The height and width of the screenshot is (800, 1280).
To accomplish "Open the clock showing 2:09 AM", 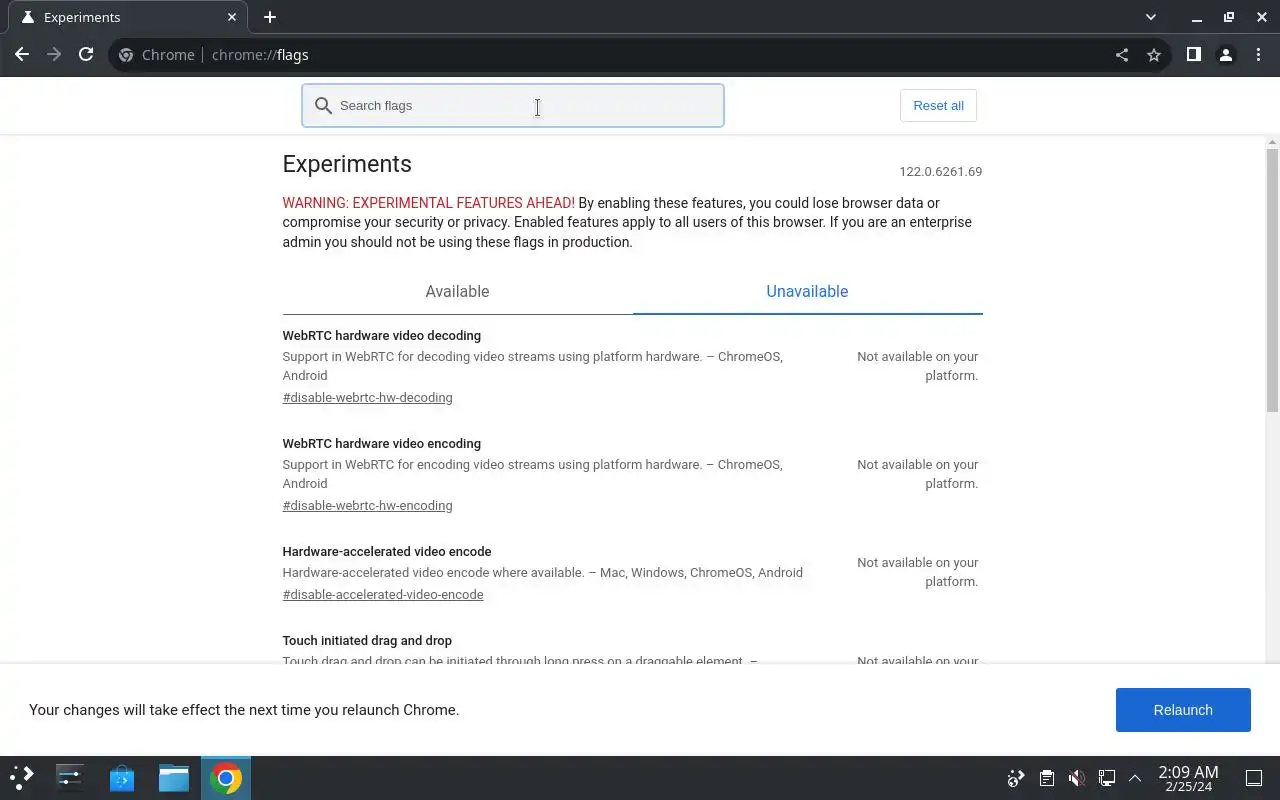I will (1188, 778).
